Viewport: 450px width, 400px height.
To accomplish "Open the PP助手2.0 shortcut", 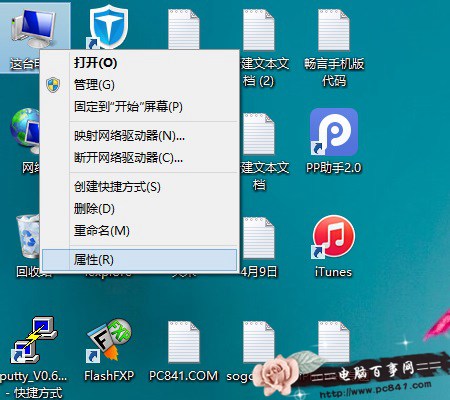I will [x=334, y=132].
